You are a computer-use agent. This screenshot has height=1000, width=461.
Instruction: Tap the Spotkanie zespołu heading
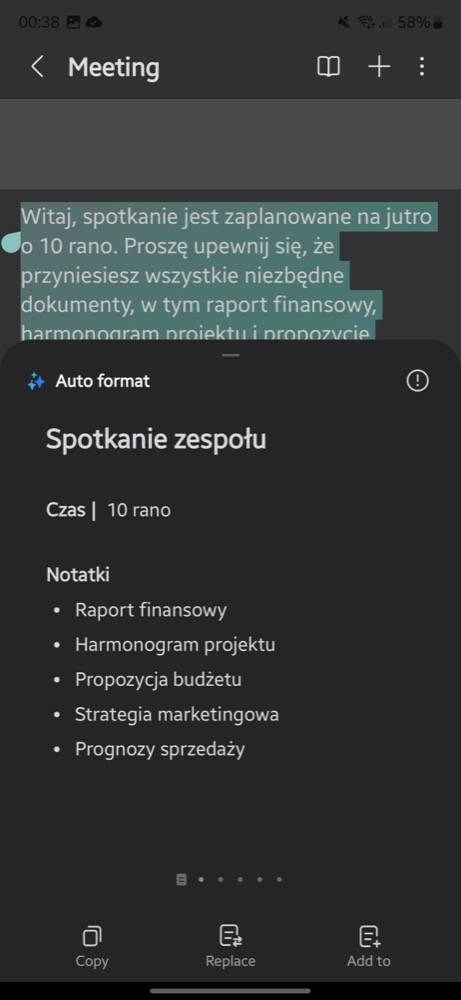(156, 439)
